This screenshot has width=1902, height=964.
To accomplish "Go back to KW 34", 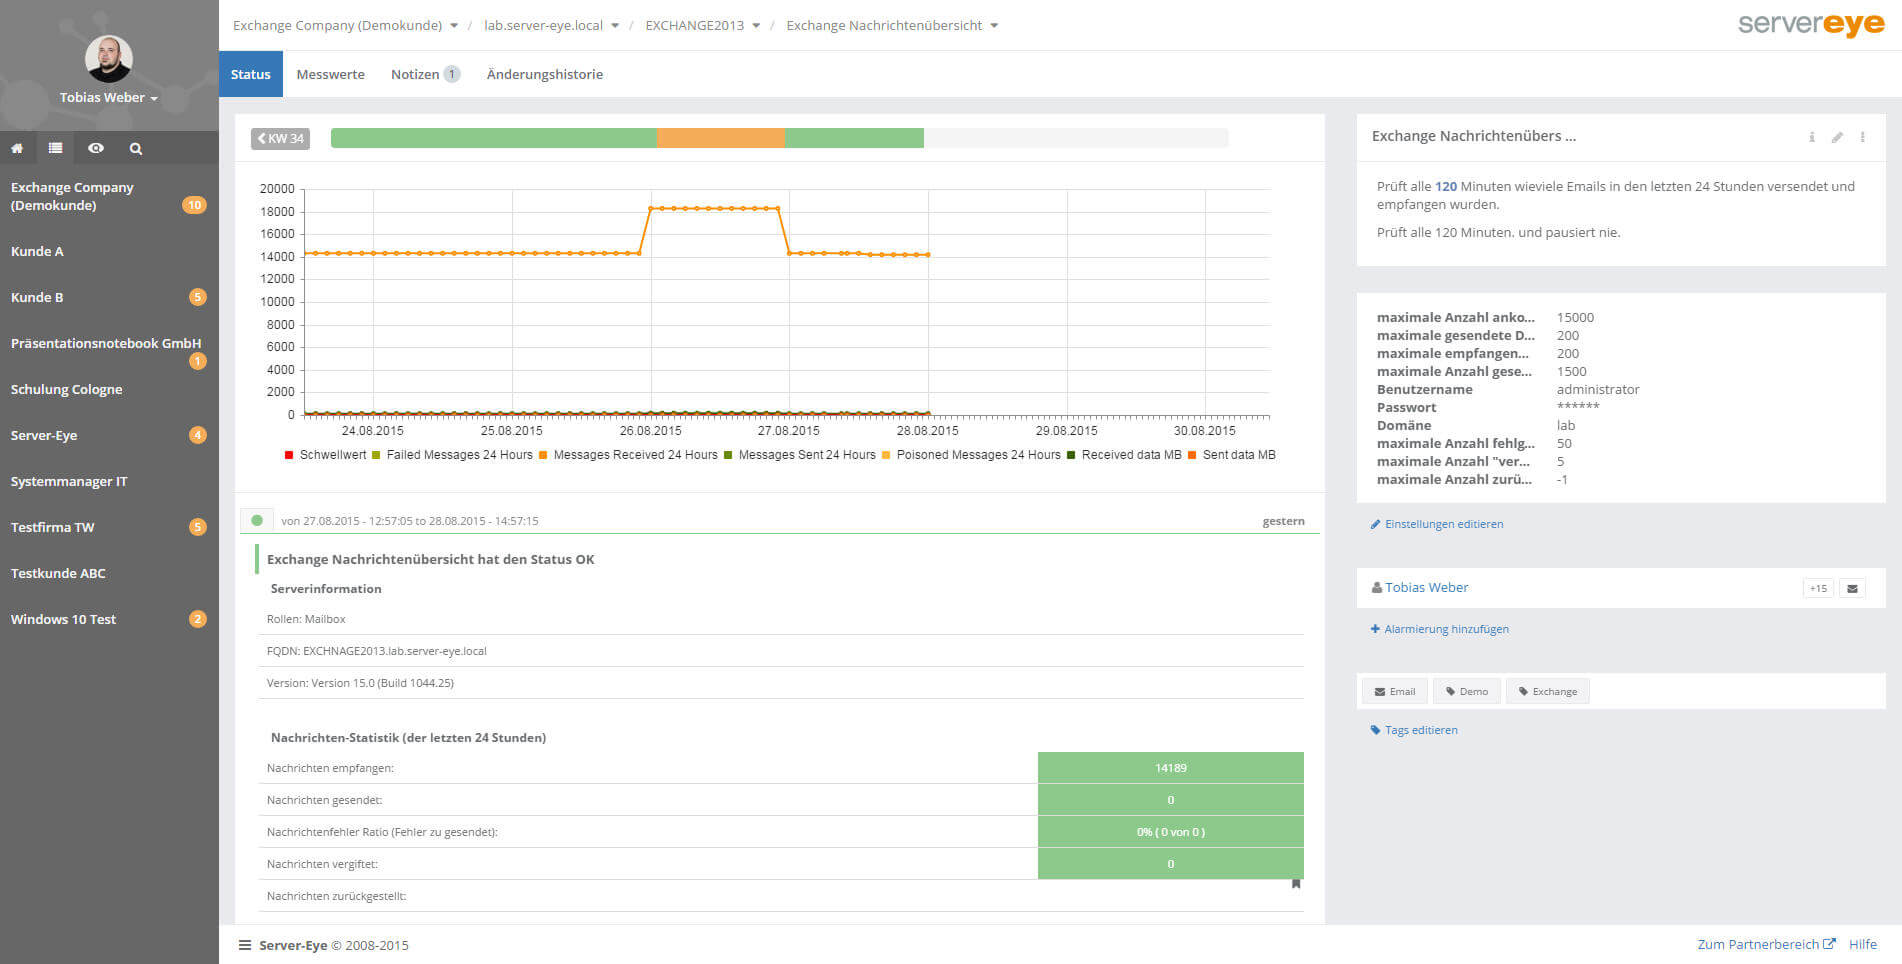I will (x=280, y=139).
